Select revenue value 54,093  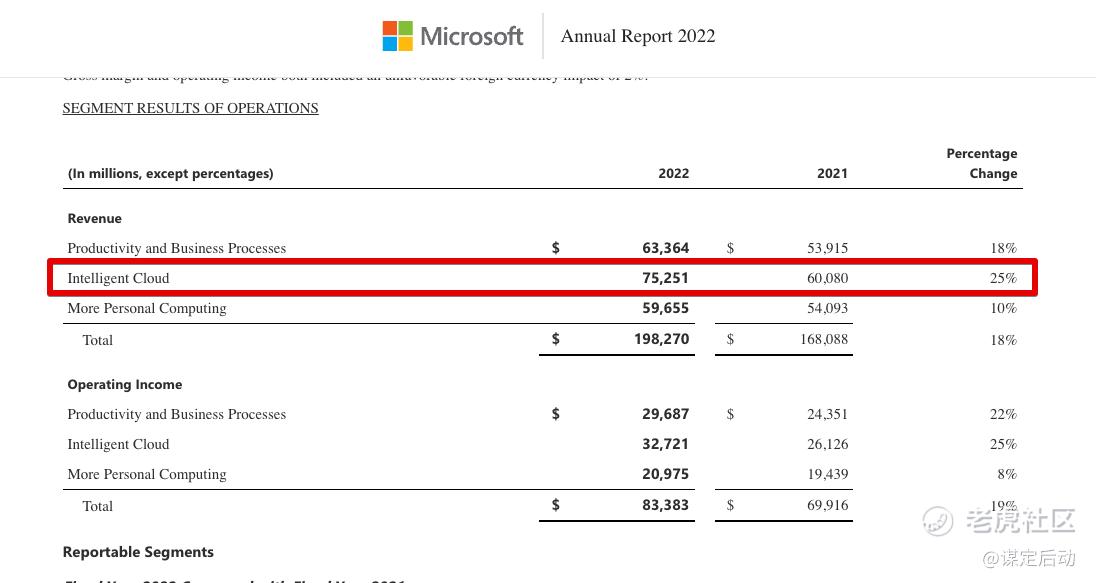pos(828,308)
